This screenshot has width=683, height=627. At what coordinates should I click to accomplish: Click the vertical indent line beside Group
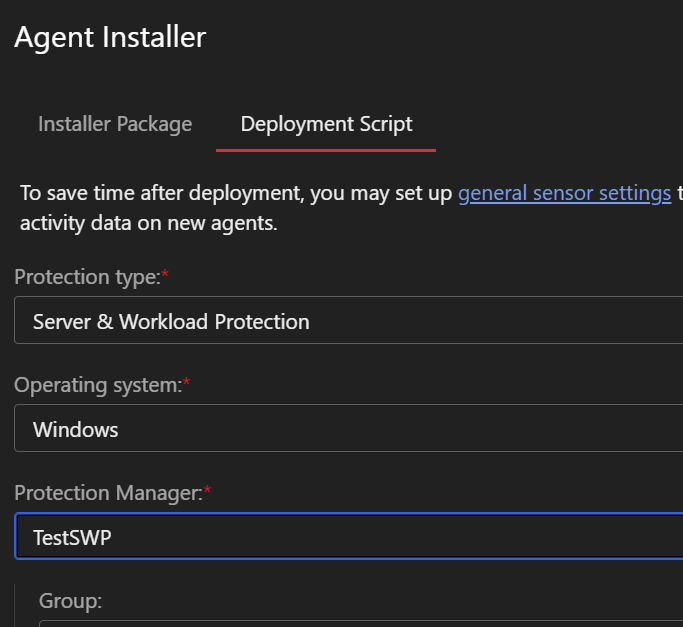coord(16,605)
